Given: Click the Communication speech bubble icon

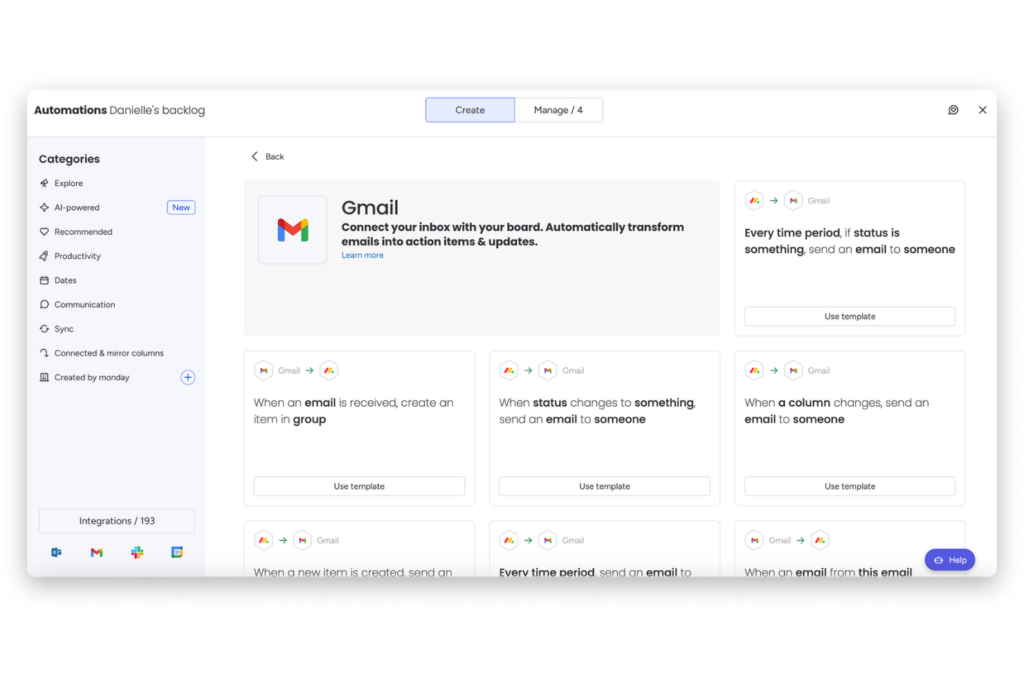Looking at the screenshot, I should tap(44, 304).
